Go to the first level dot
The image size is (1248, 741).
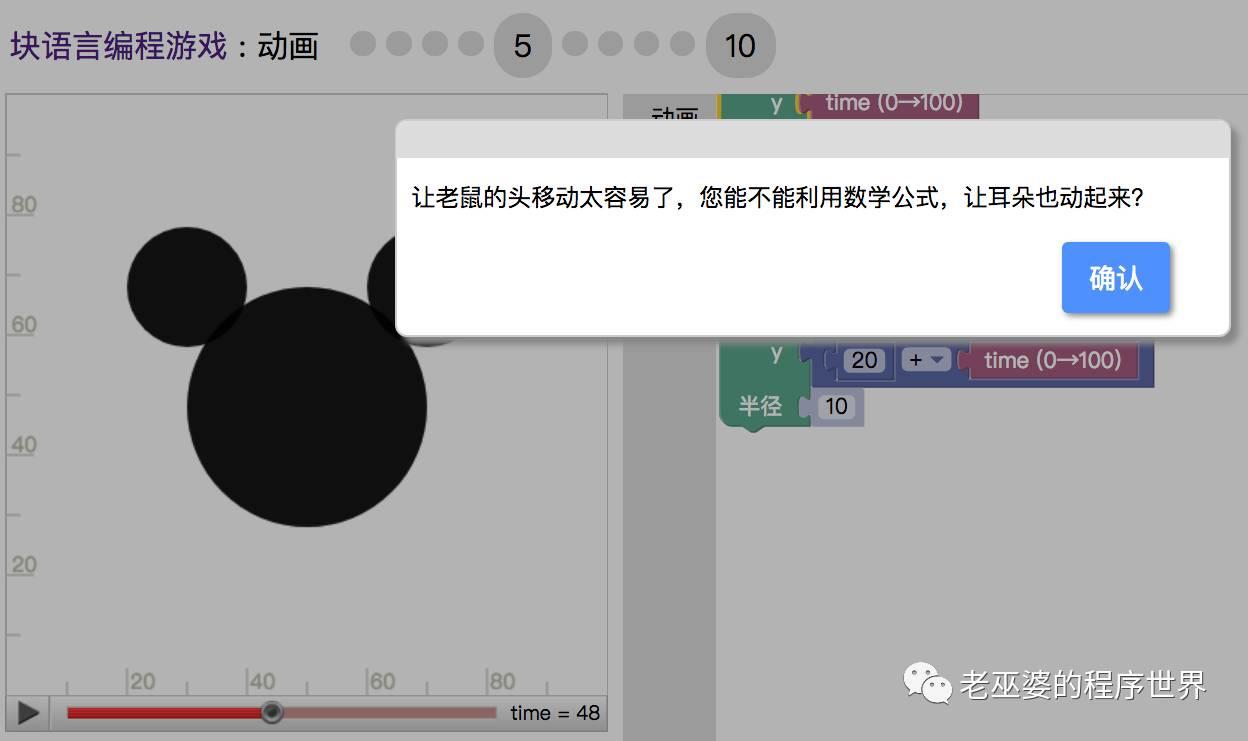(x=363, y=44)
